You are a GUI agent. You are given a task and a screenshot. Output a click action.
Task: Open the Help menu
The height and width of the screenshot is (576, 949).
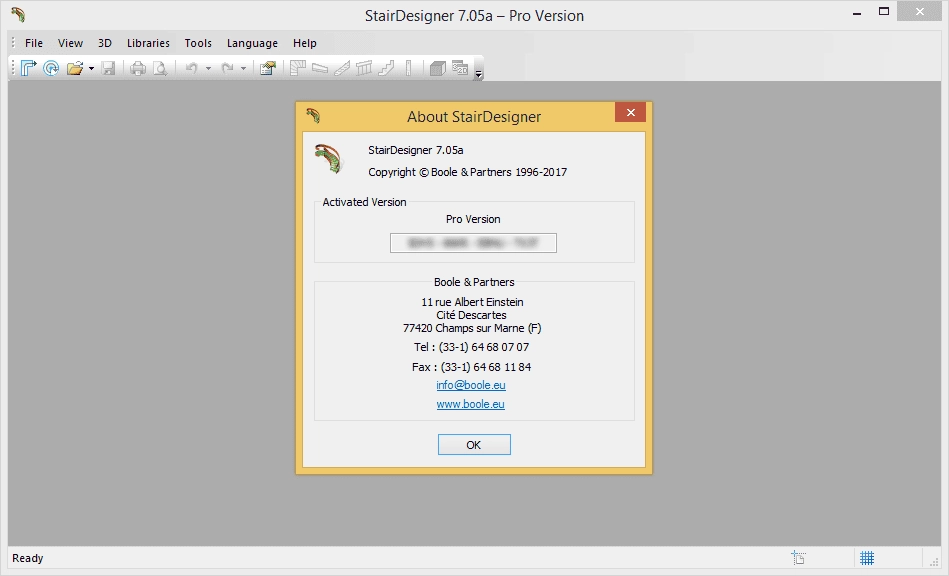(x=304, y=43)
